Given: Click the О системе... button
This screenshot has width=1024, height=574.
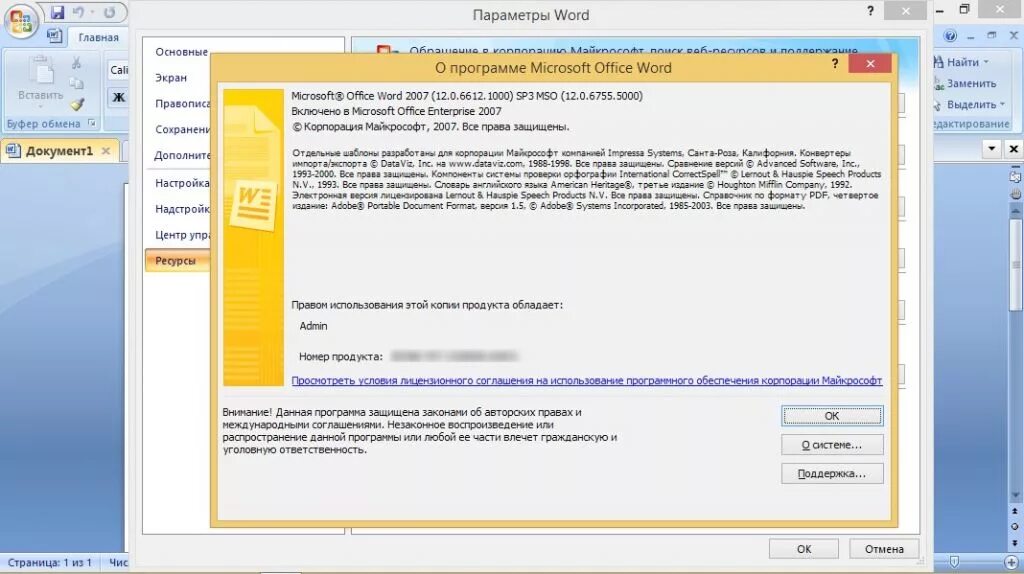Looking at the screenshot, I should 832,445.
